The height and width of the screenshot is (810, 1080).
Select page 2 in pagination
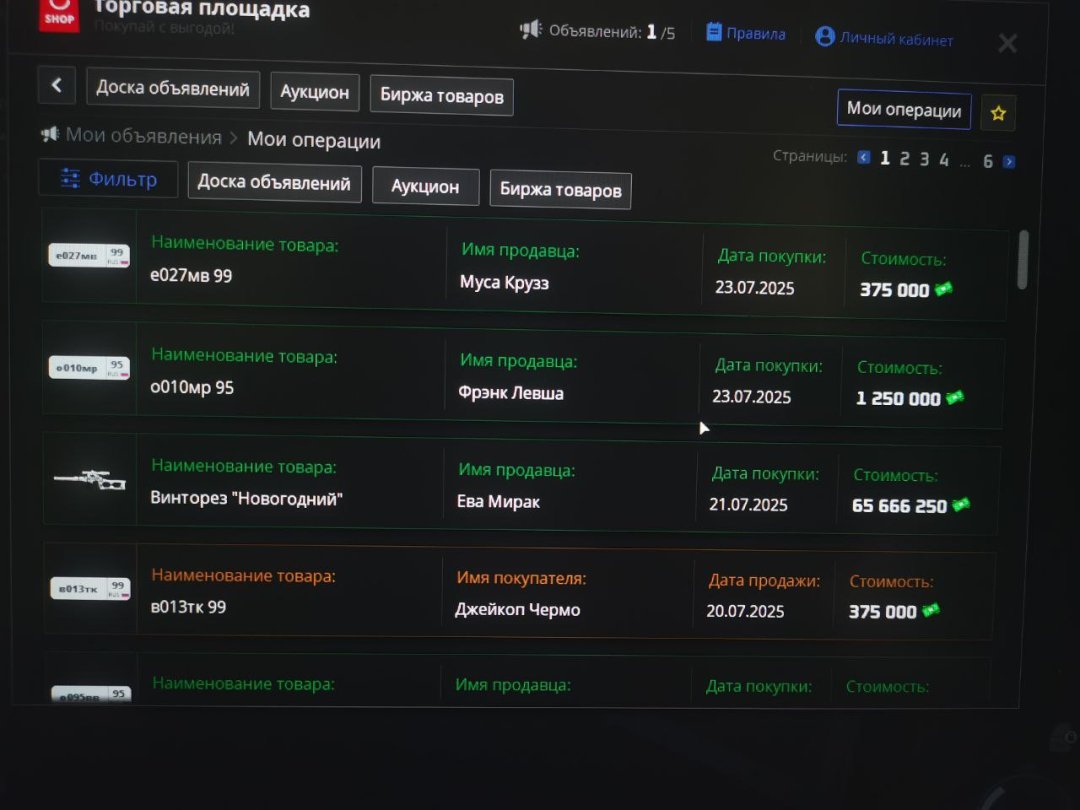tap(904, 159)
